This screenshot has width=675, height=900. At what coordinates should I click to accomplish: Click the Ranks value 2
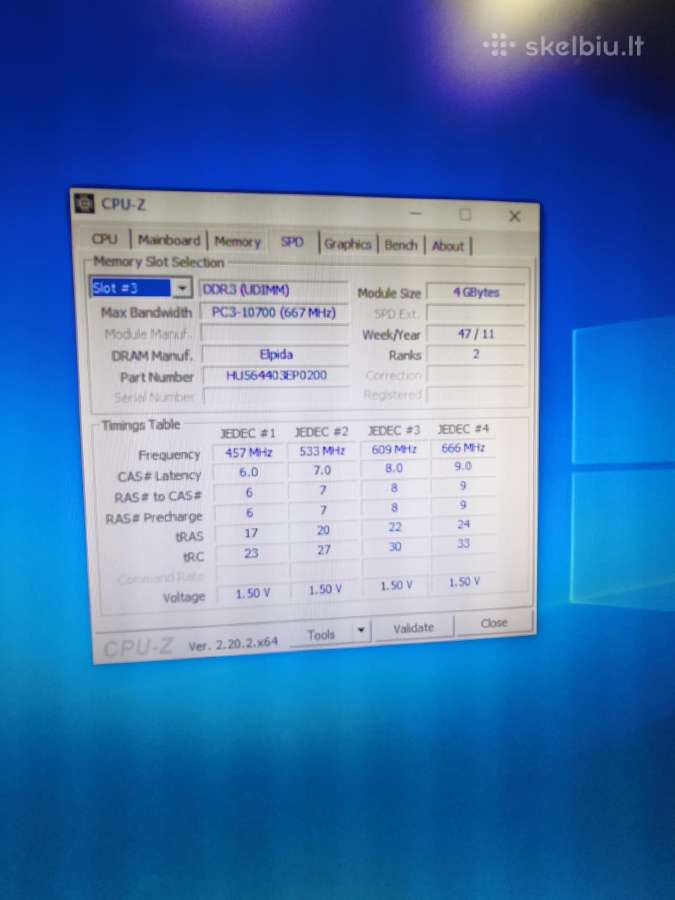[x=476, y=354]
